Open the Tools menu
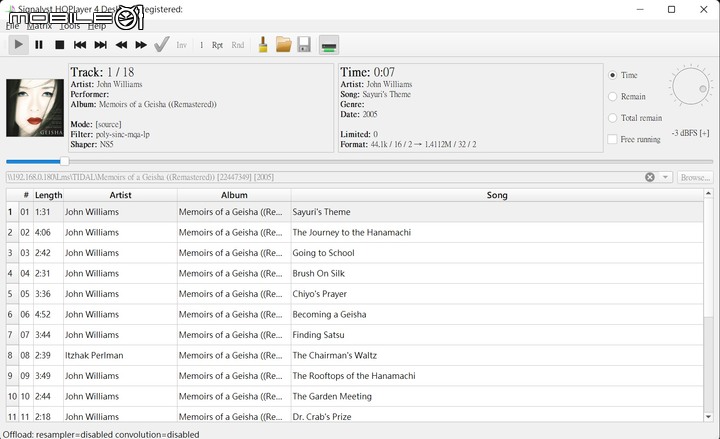Image resolution: width=720 pixels, height=439 pixels. tap(70, 26)
